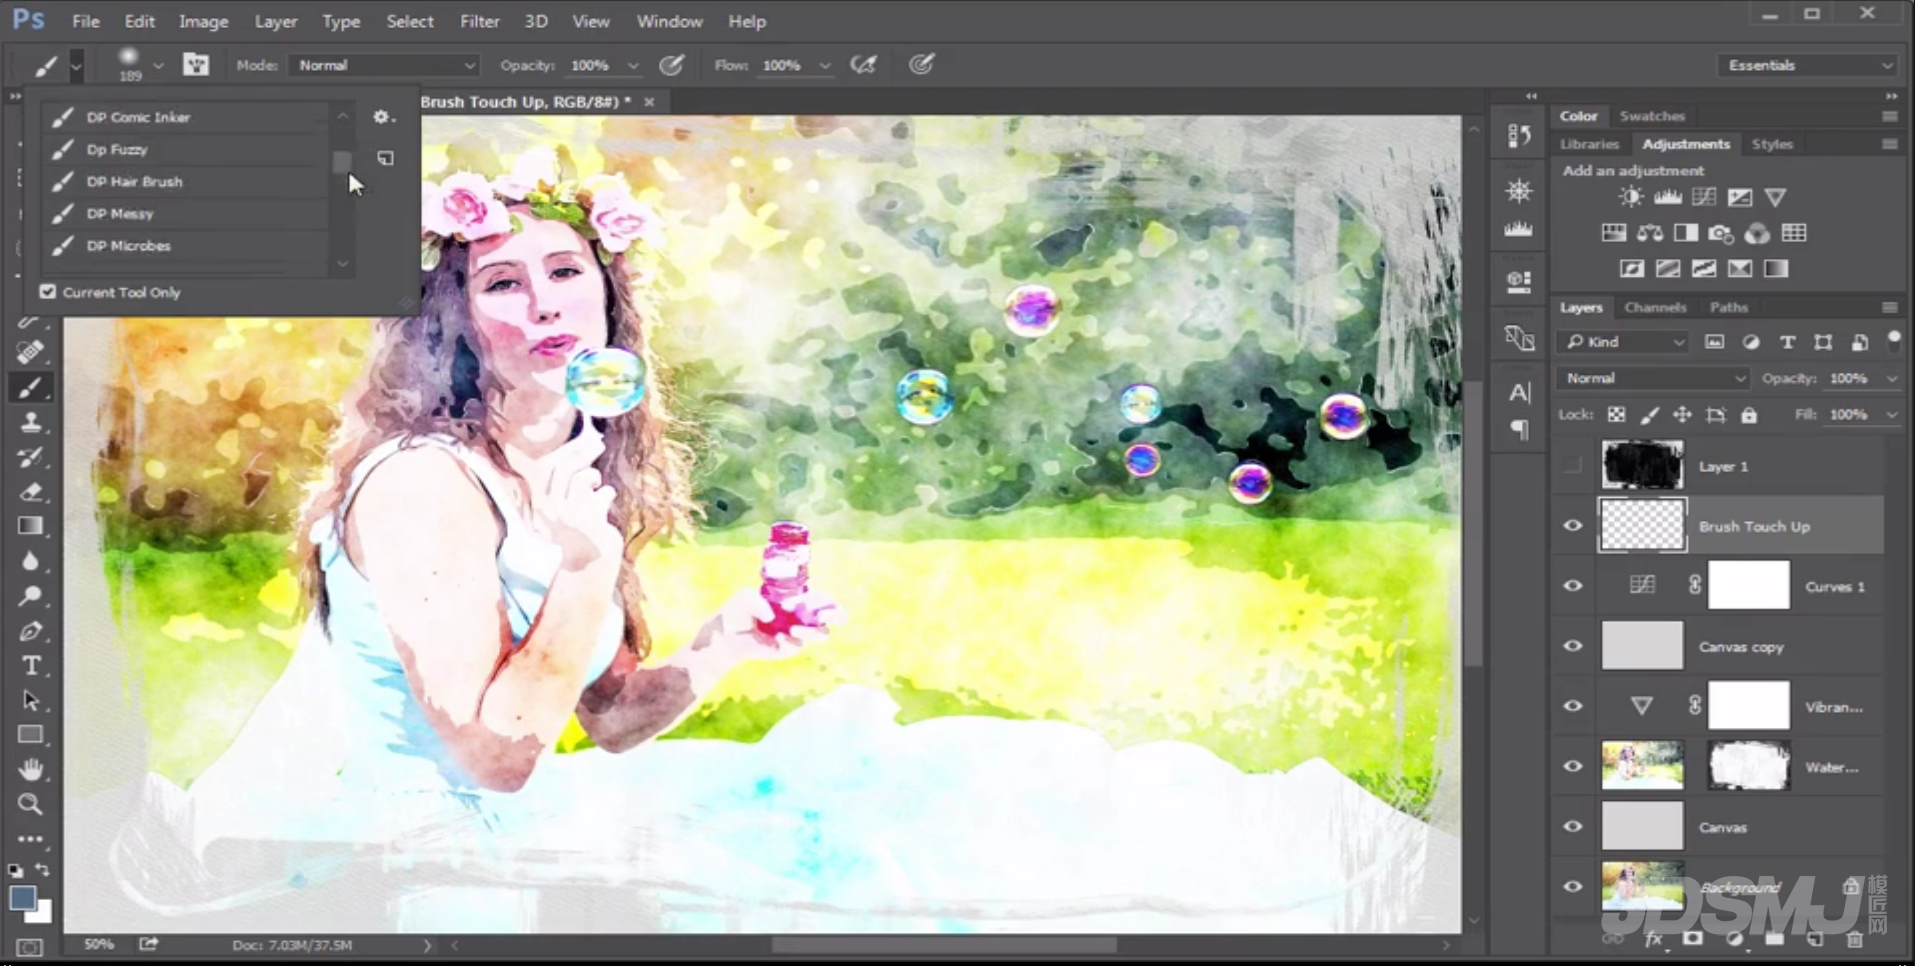
Task: Open the Filter menu
Action: (x=479, y=21)
